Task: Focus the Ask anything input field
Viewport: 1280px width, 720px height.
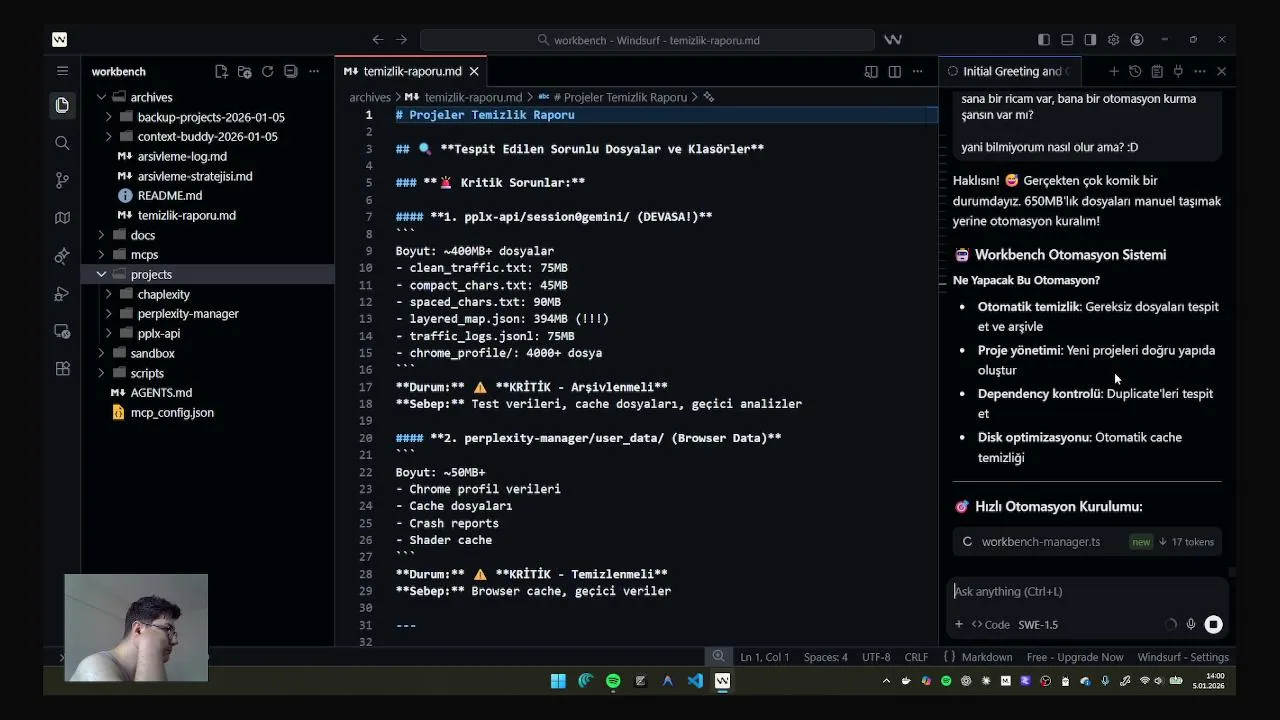Action: [1088, 591]
